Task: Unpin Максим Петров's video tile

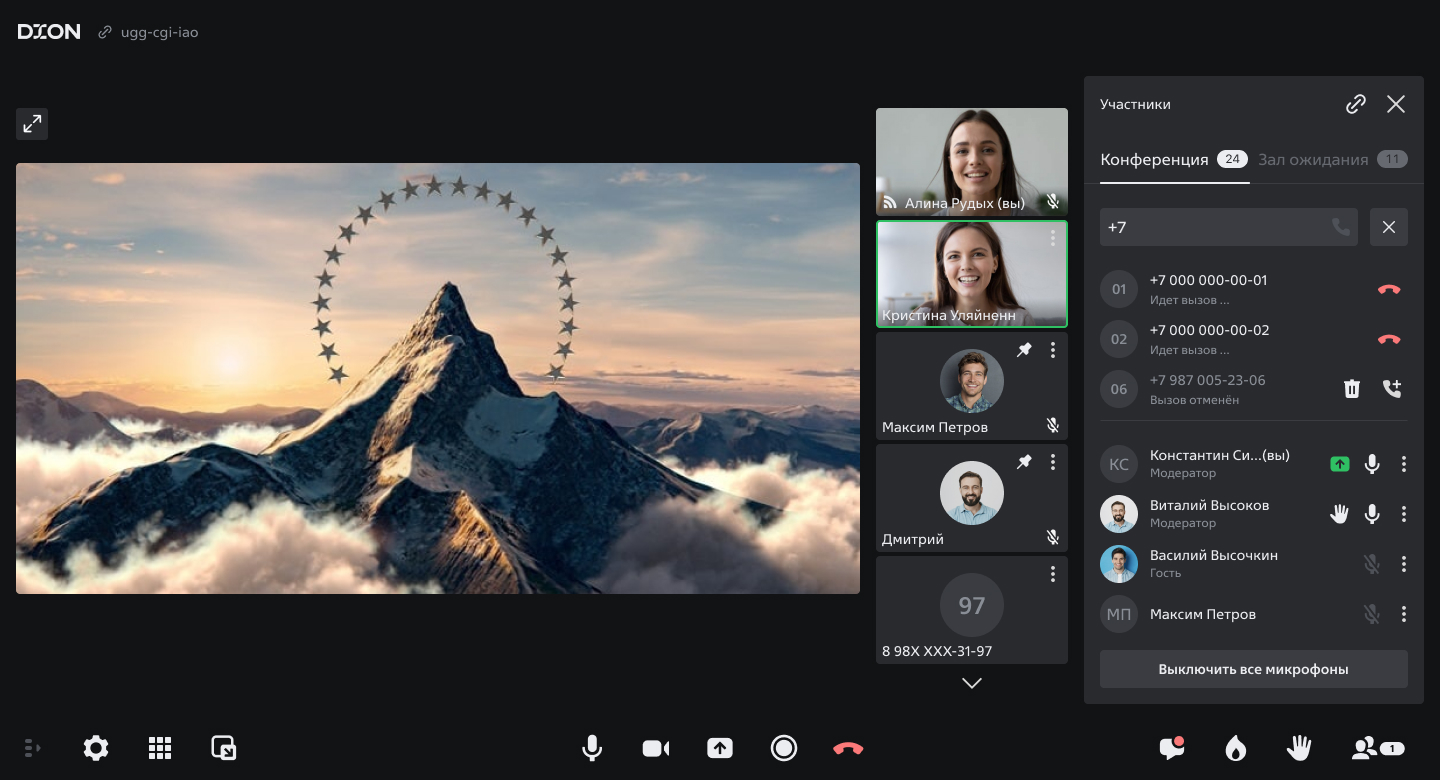Action: pyautogui.click(x=1024, y=350)
